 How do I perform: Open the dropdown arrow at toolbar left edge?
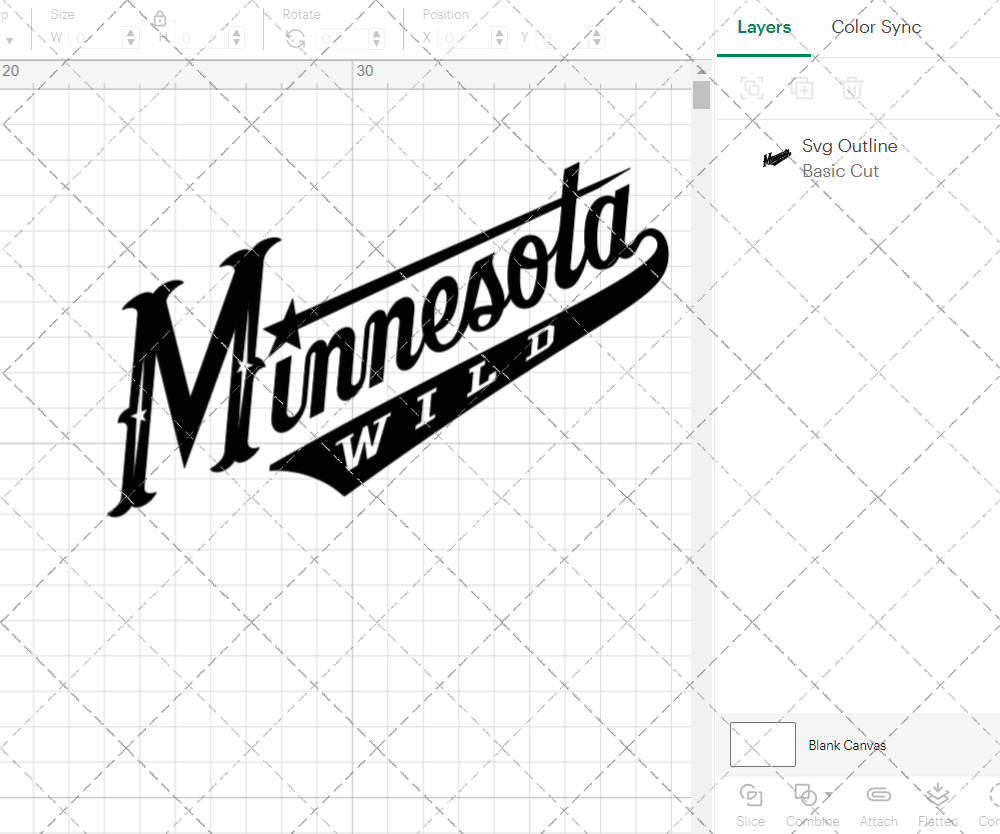[9, 40]
